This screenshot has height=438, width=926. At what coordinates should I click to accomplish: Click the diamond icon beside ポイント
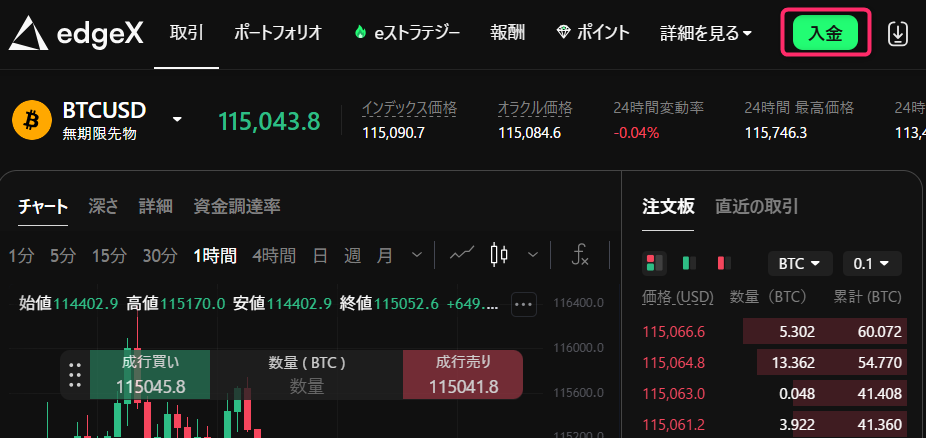[x=563, y=33]
